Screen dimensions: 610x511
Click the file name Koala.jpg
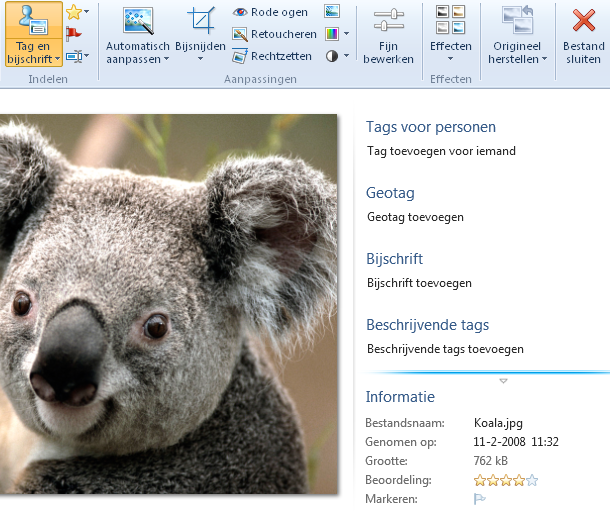[498, 423]
